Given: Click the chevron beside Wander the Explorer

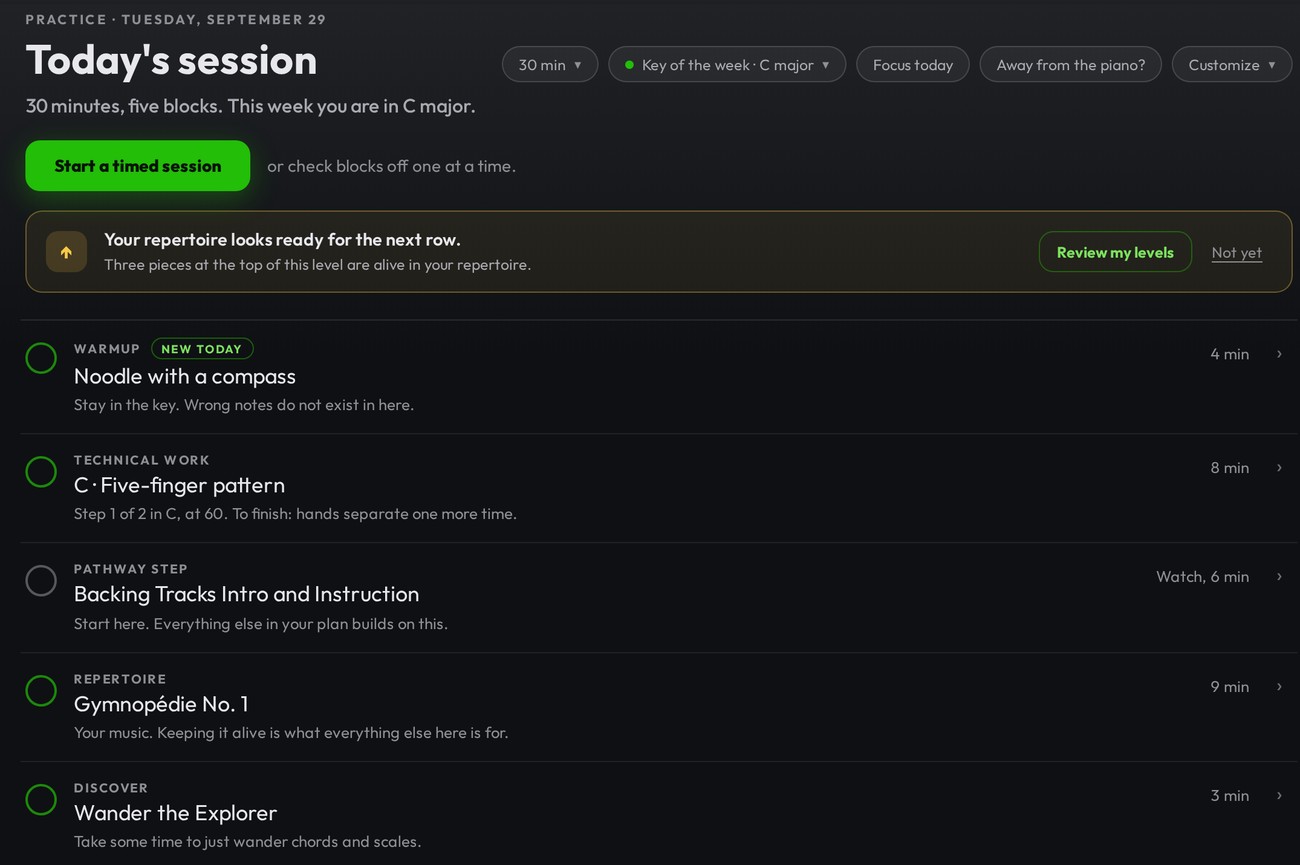Looking at the screenshot, I should (1279, 795).
